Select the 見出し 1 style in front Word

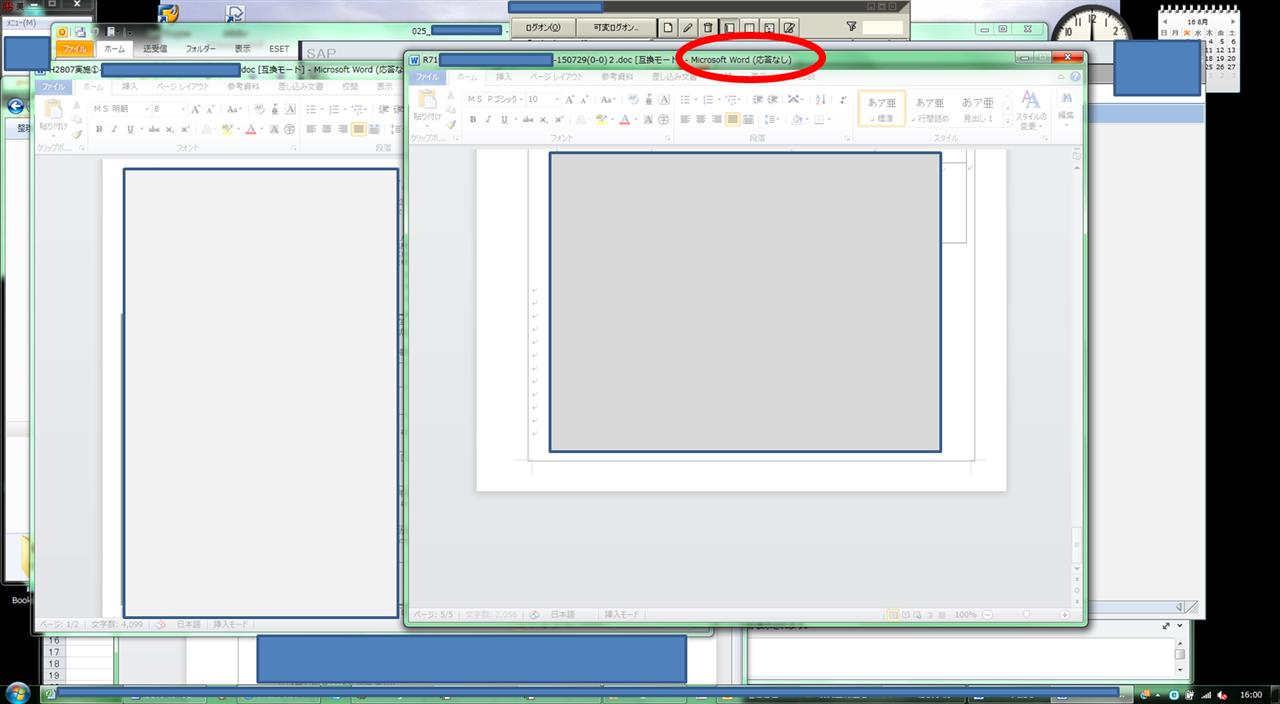pyautogui.click(x=978, y=108)
